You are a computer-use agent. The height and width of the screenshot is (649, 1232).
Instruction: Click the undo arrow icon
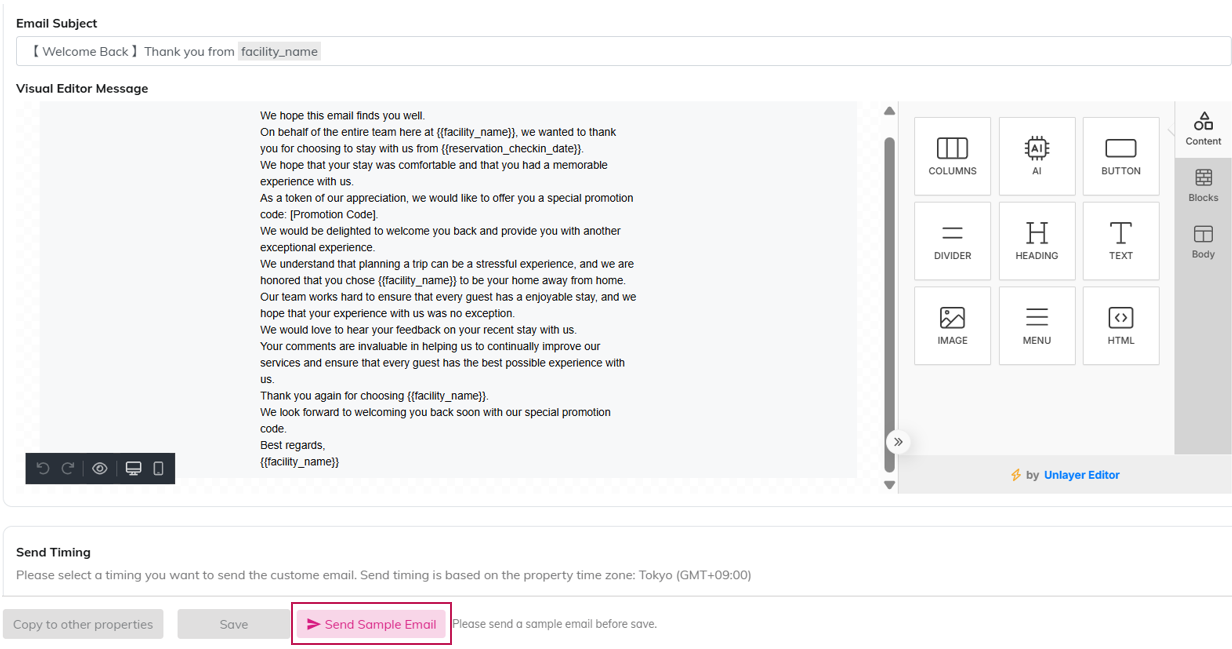pyautogui.click(x=43, y=468)
